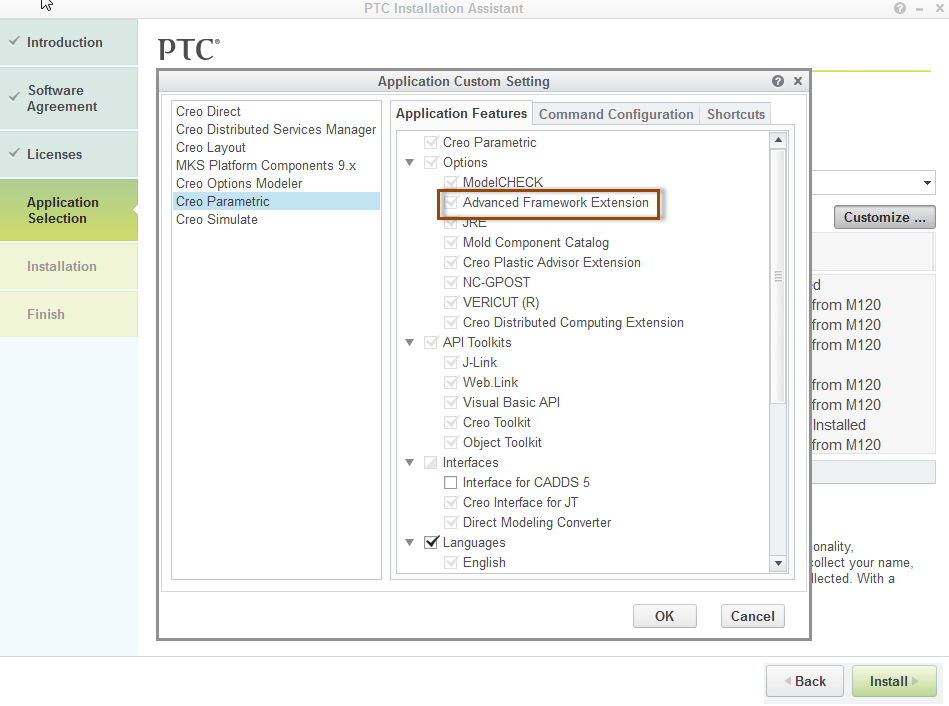949x706 pixels.
Task: Select Creo Options Modeler entry
Action: tap(276, 183)
